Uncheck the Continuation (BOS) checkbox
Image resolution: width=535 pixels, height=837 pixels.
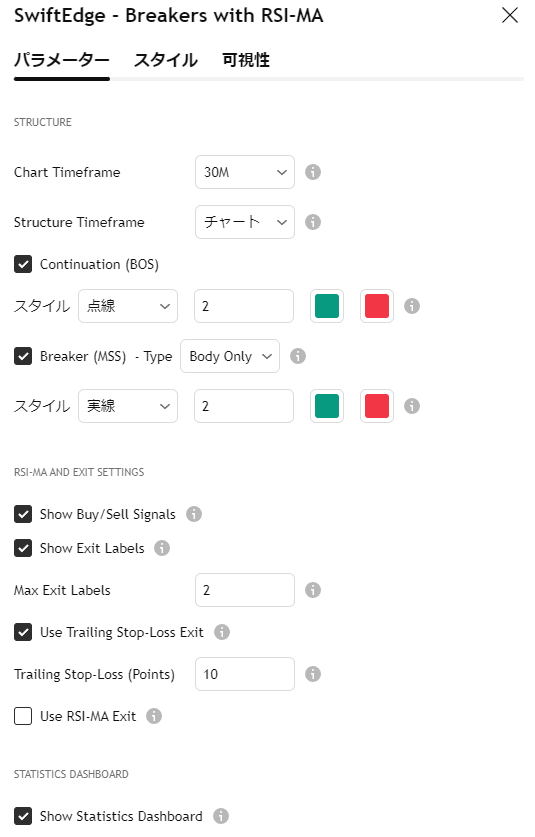[23, 264]
